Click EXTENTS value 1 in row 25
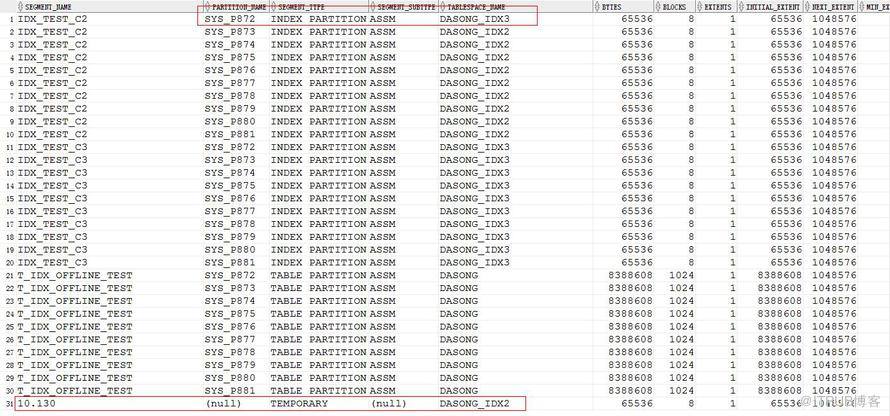Viewport: 890px width, 416px height. click(x=733, y=327)
